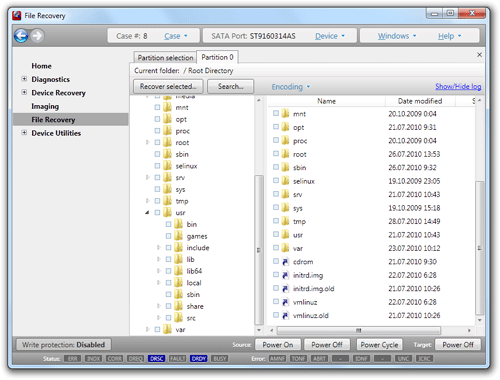The height and width of the screenshot is (380, 500).
Task: Click file list horizontal scrollbar thumb
Action: click(359, 330)
